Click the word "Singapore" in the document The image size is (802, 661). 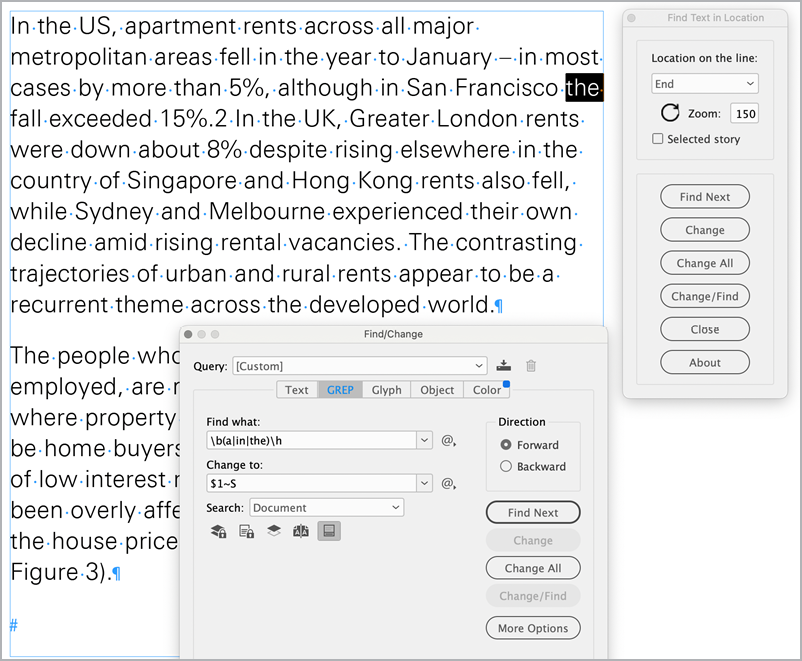[181, 181]
